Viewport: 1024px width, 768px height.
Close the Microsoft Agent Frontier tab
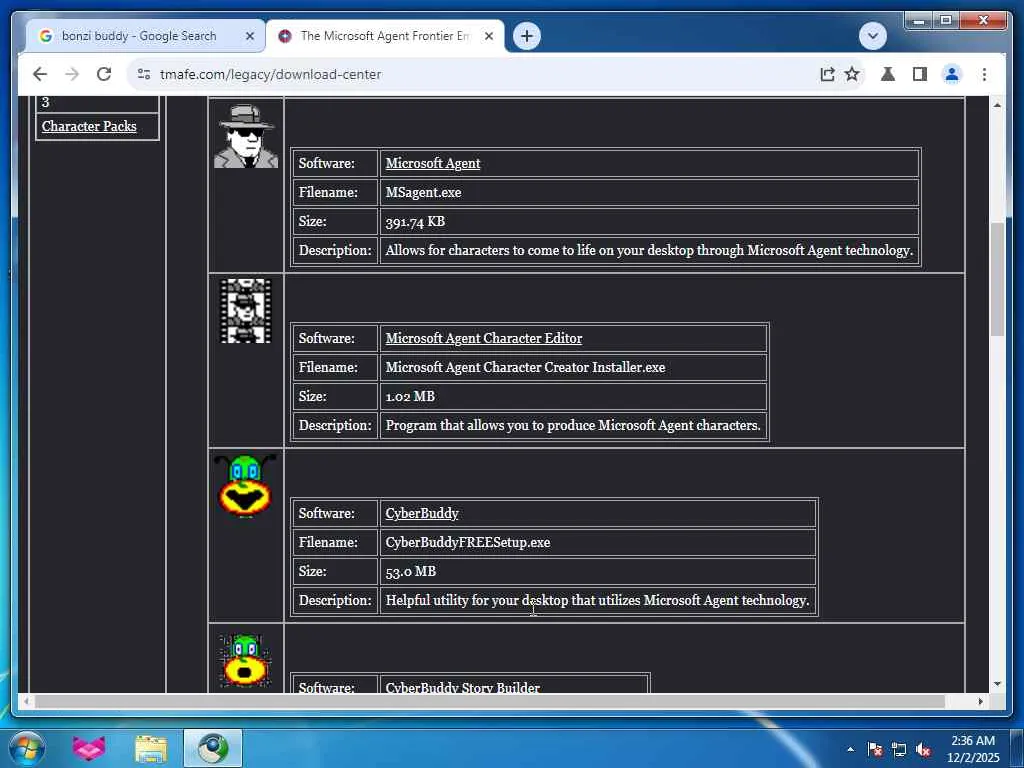[x=488, y=37]
